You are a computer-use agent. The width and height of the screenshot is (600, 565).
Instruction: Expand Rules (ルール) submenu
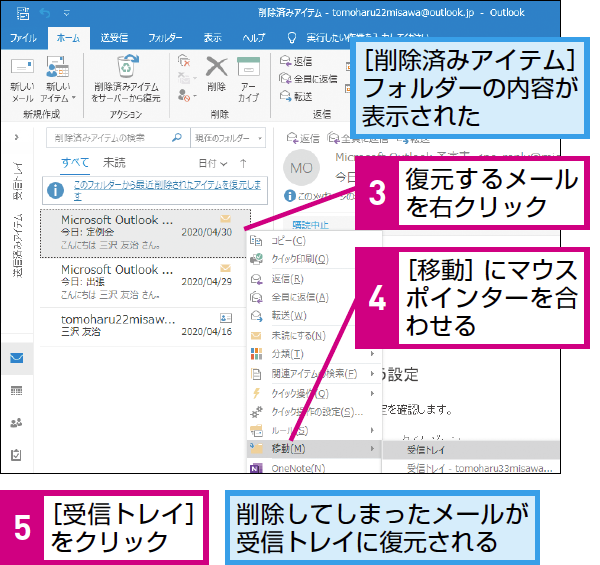point(314,431)
